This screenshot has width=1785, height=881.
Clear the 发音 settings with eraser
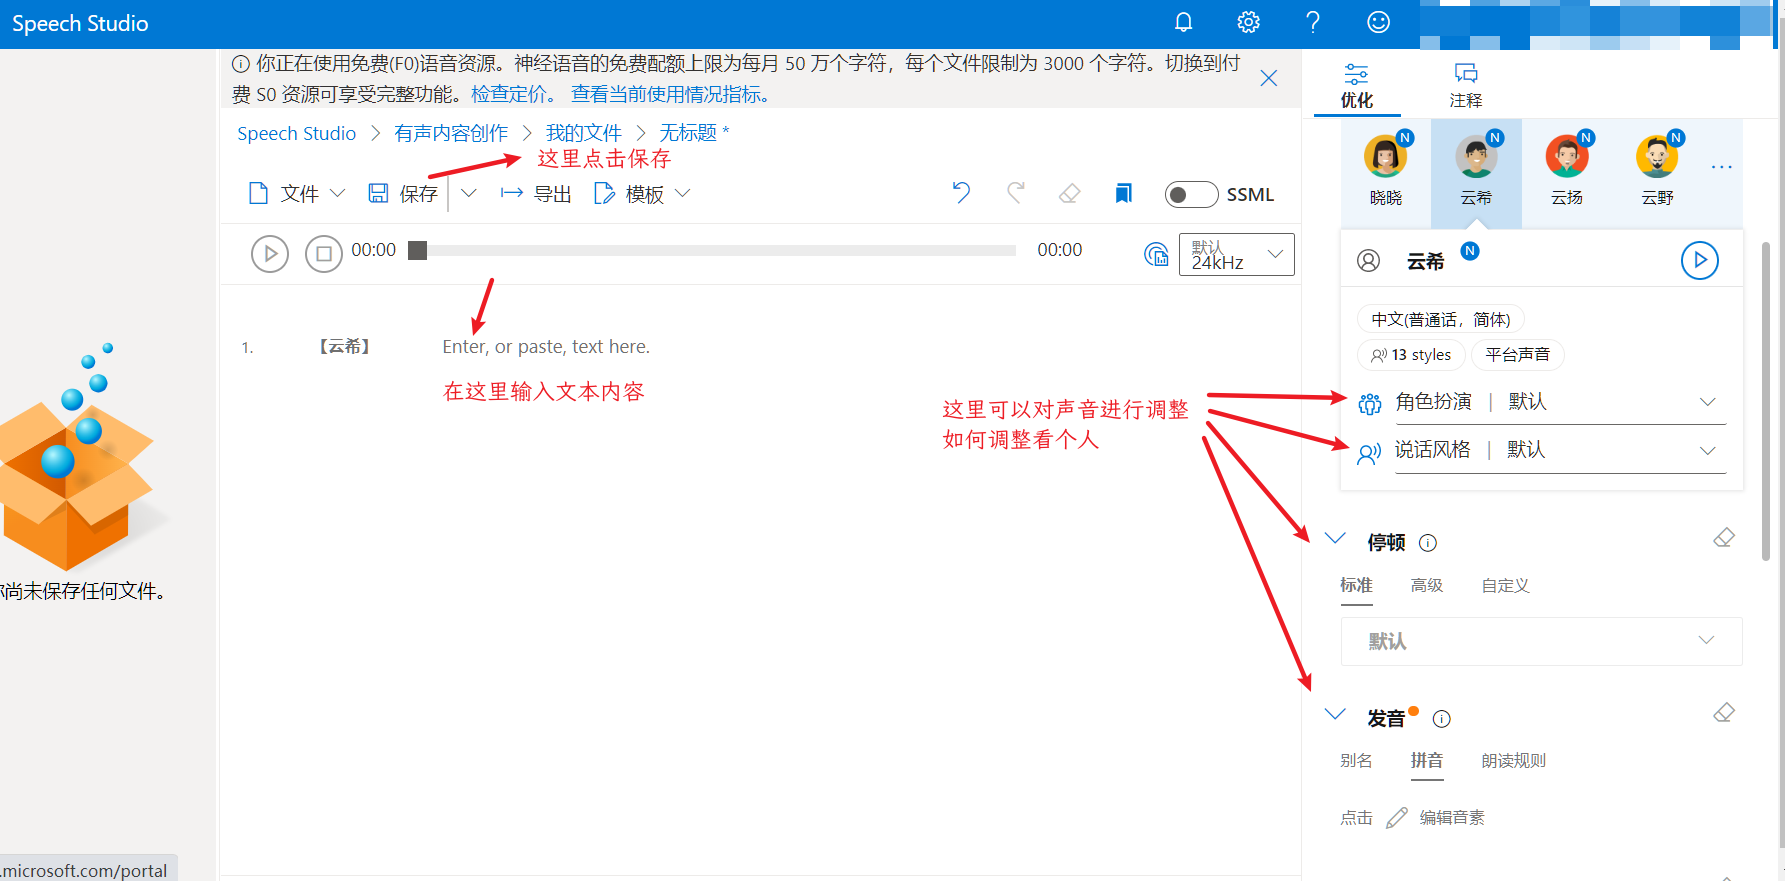pos(1723,713)
